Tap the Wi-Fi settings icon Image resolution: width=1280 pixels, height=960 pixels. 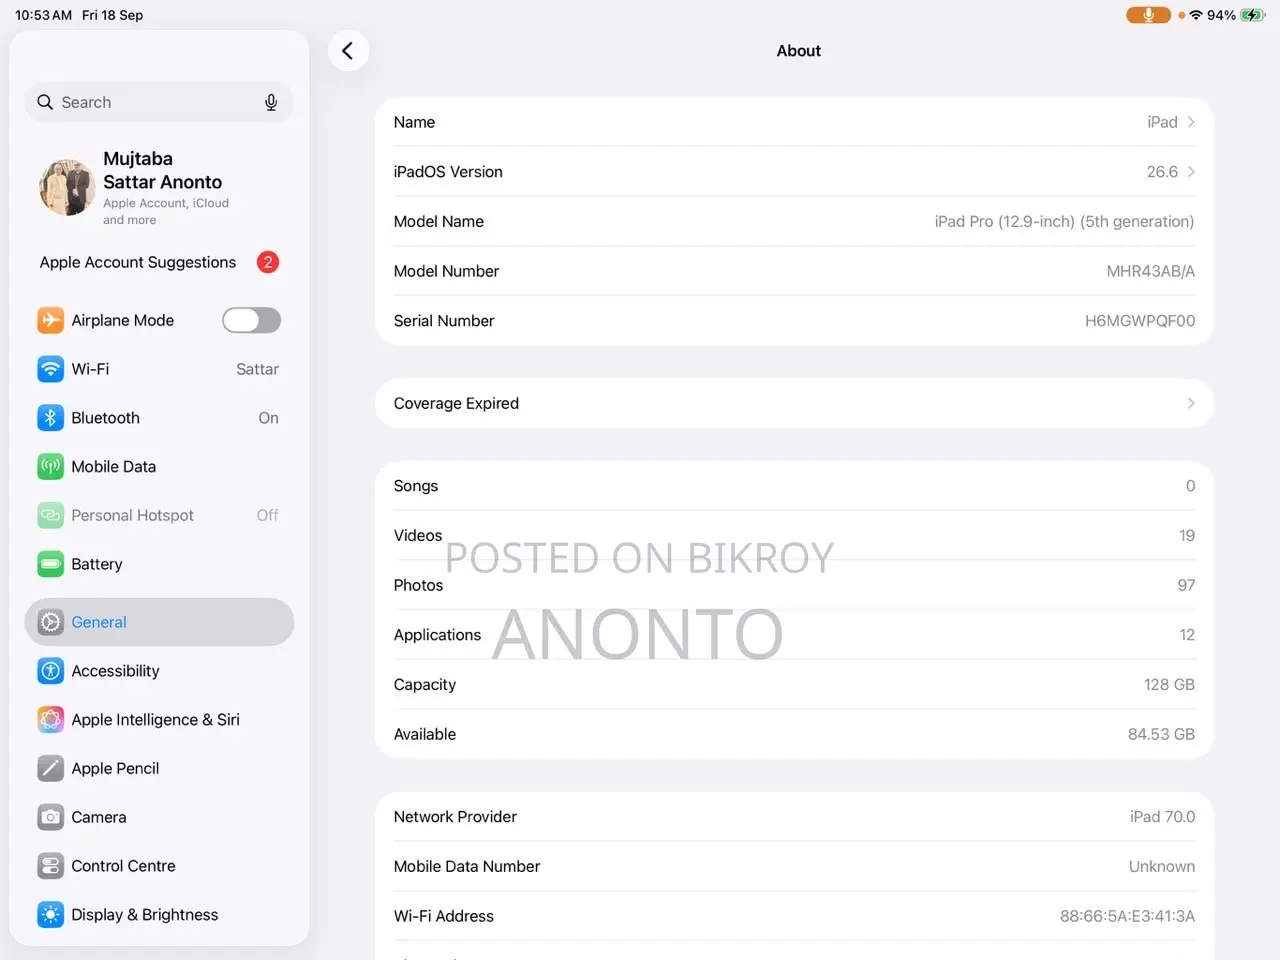click(50, 369)
